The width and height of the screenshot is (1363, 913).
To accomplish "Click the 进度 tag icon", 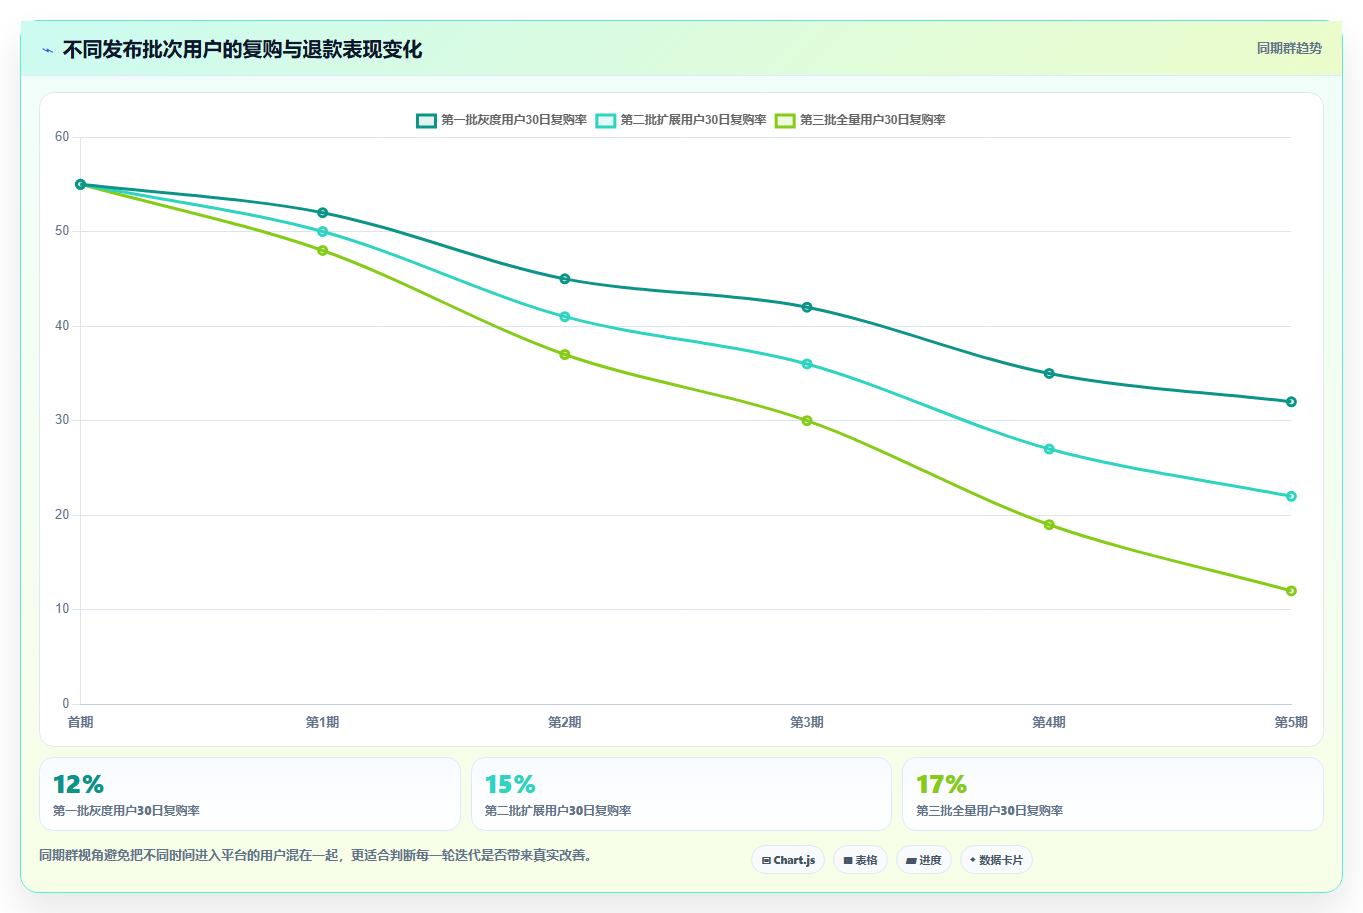I will click(x=911, y=860).
